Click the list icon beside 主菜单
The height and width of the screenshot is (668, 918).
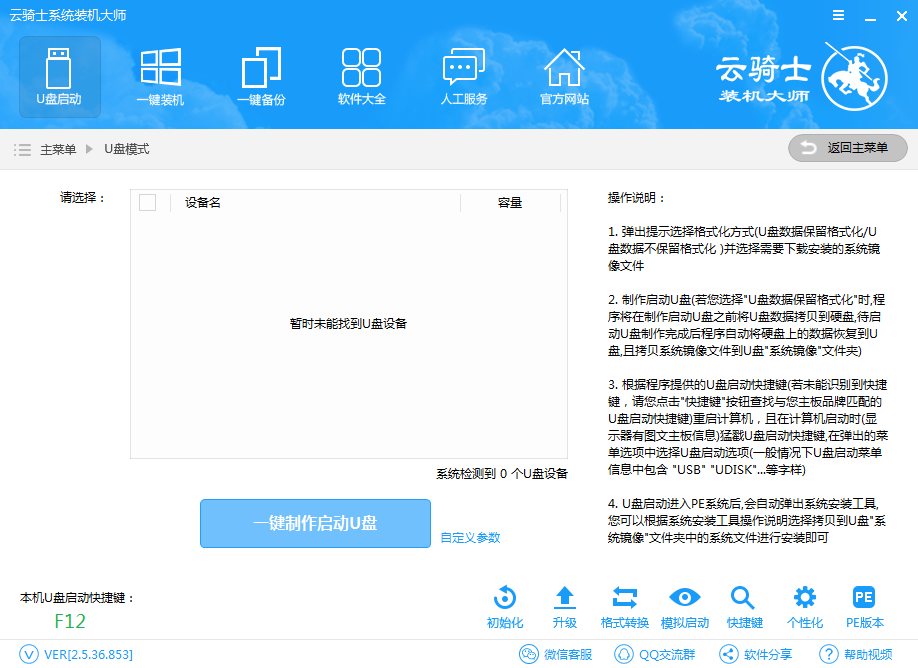tap(22, 150)
